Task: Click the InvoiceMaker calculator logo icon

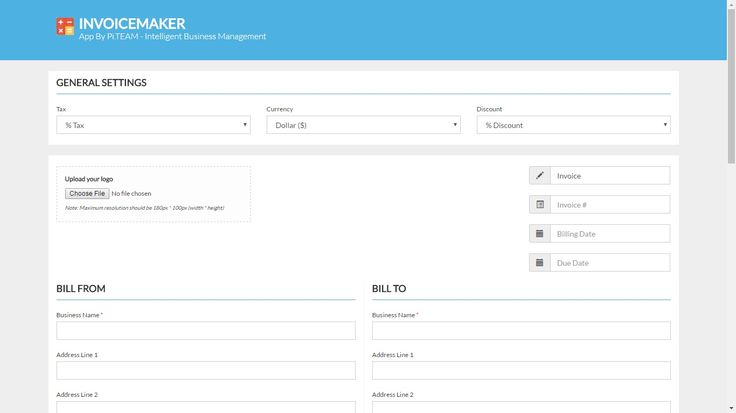Action: 65,26
